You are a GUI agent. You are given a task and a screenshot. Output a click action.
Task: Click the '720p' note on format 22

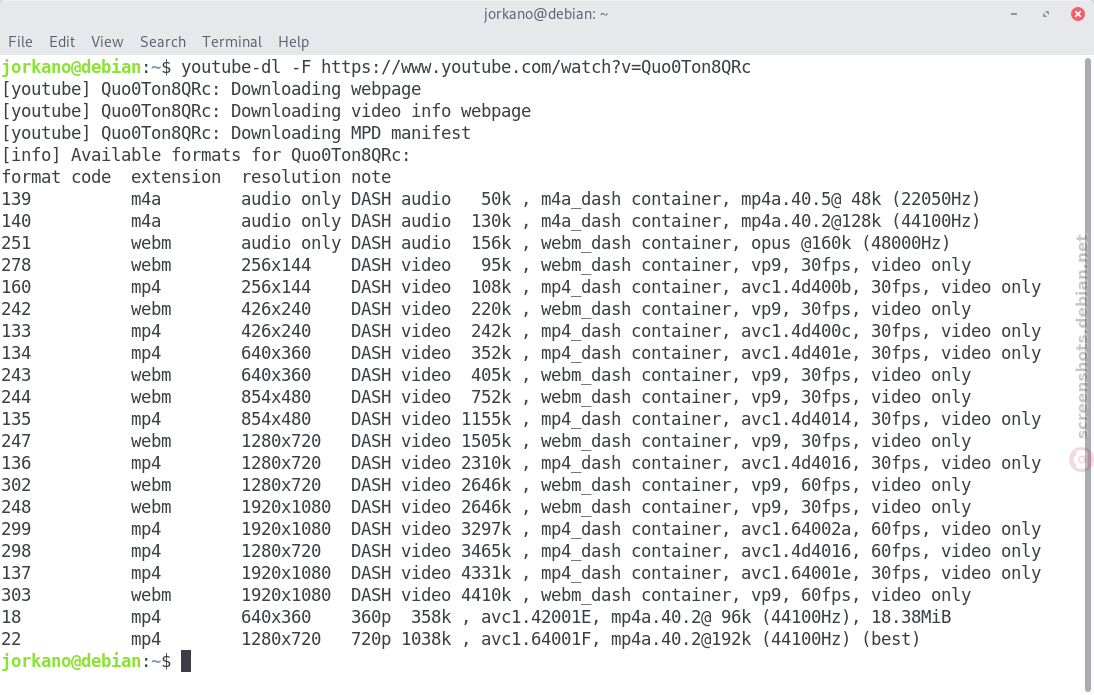pyautogui.click(x=370, y=638)
